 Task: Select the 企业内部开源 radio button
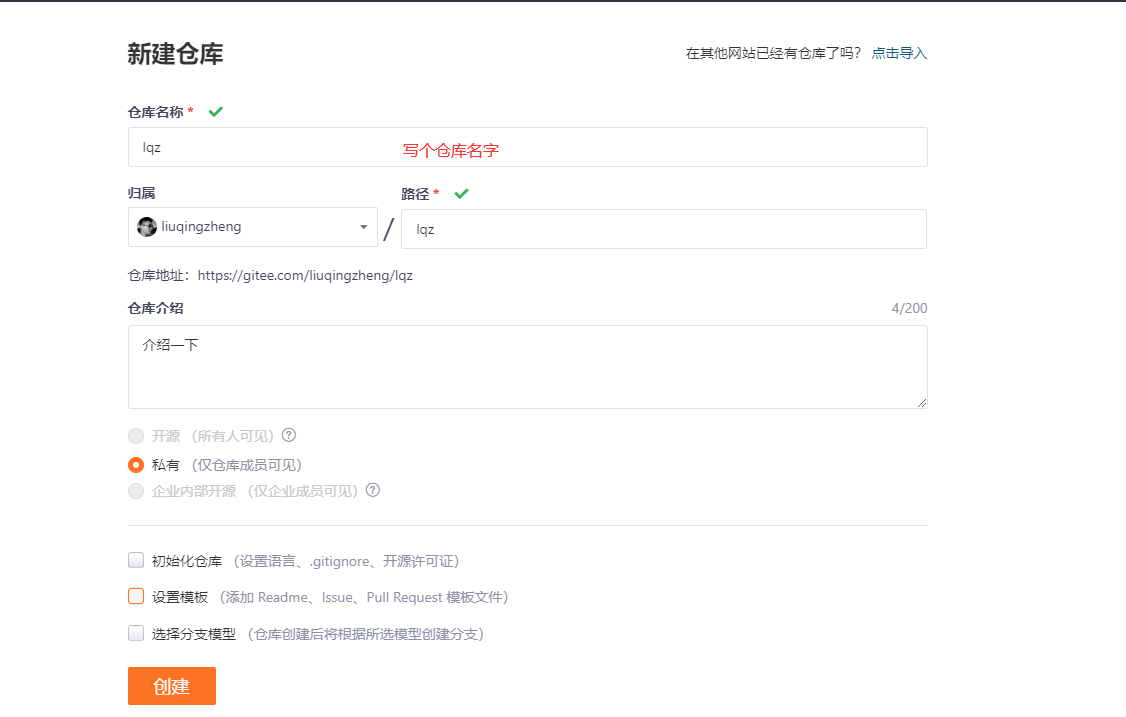pos(136,491)
